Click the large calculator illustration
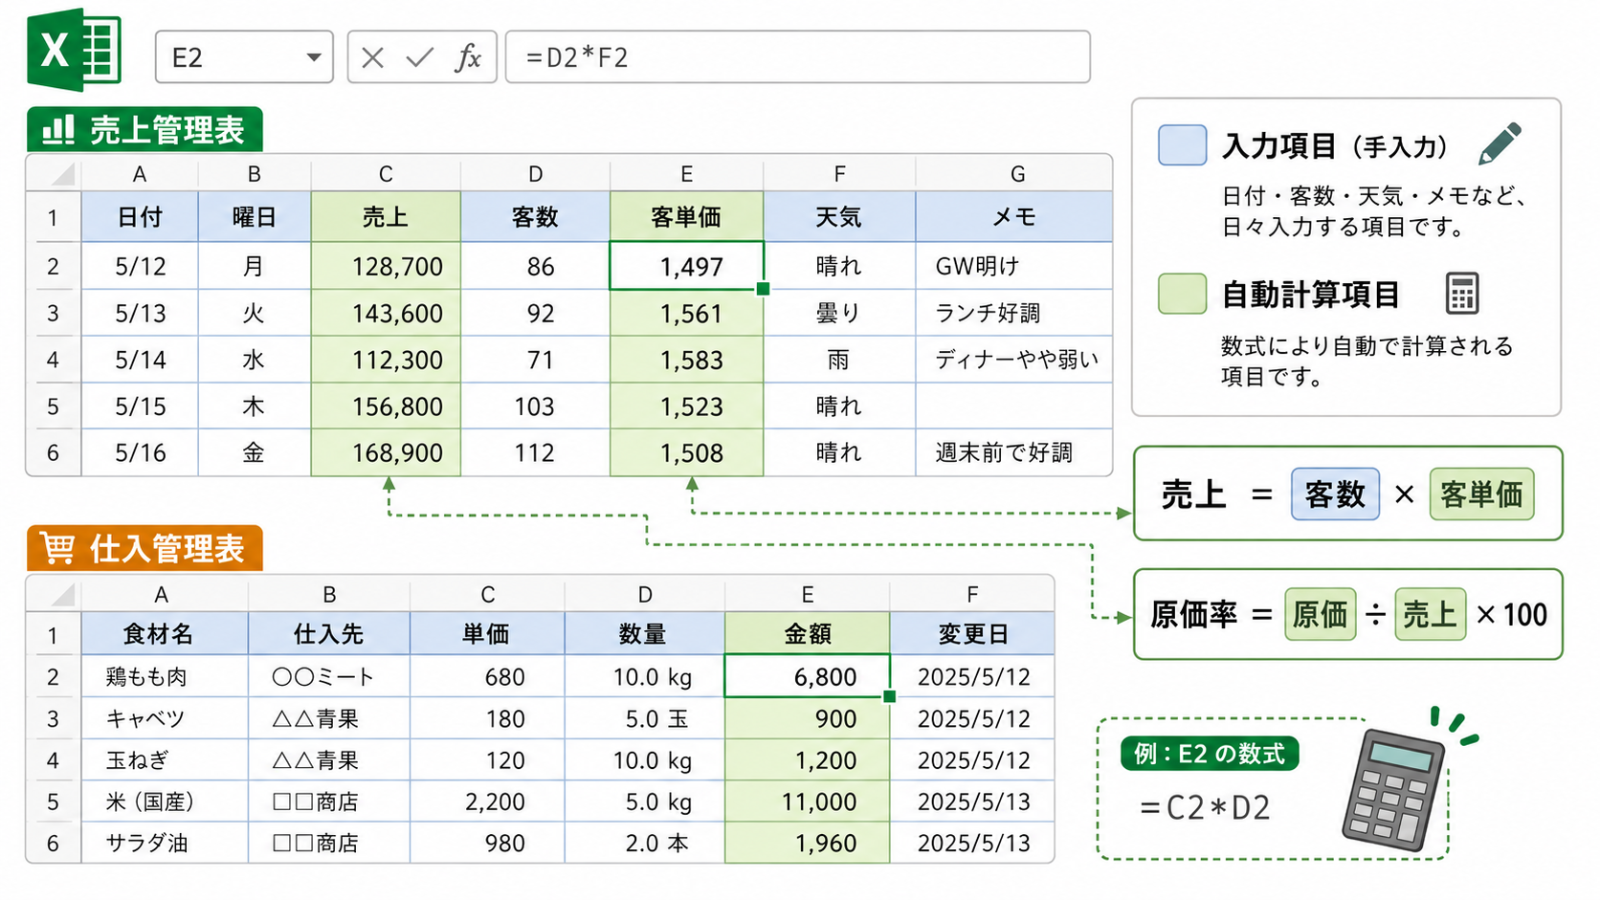The height and width of the screenshot is (900, 1600). (x=1395, y=790)
